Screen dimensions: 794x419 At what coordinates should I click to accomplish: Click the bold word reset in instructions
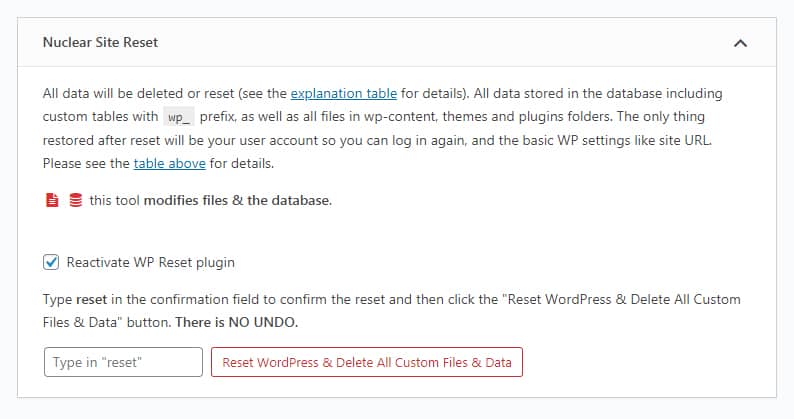tap(91, 299)
